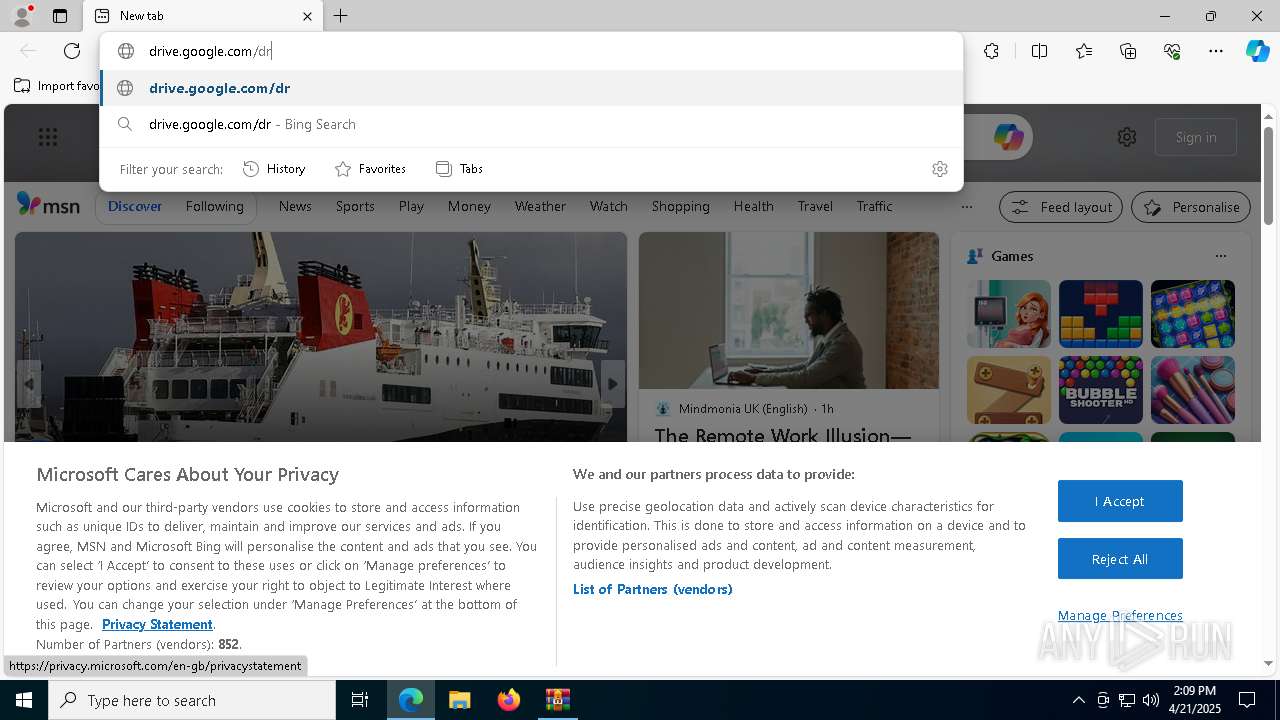Expand more categories ellipsis

(966, 207)
